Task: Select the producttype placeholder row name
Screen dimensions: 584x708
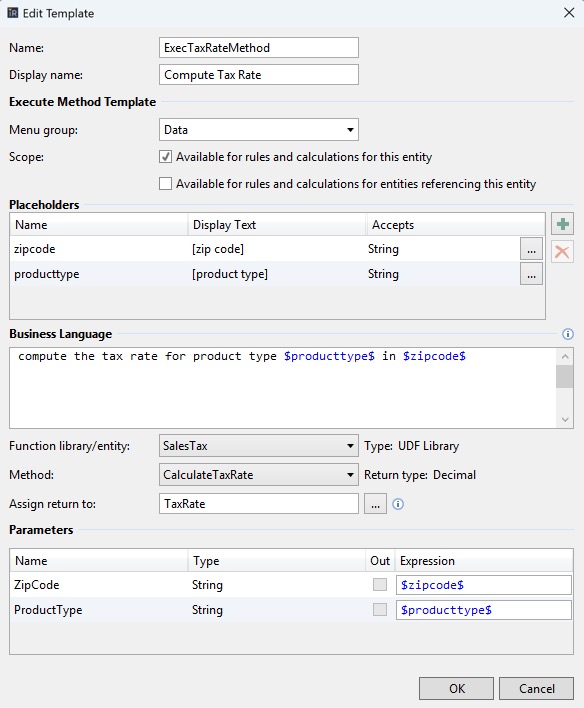Action: 47,274
